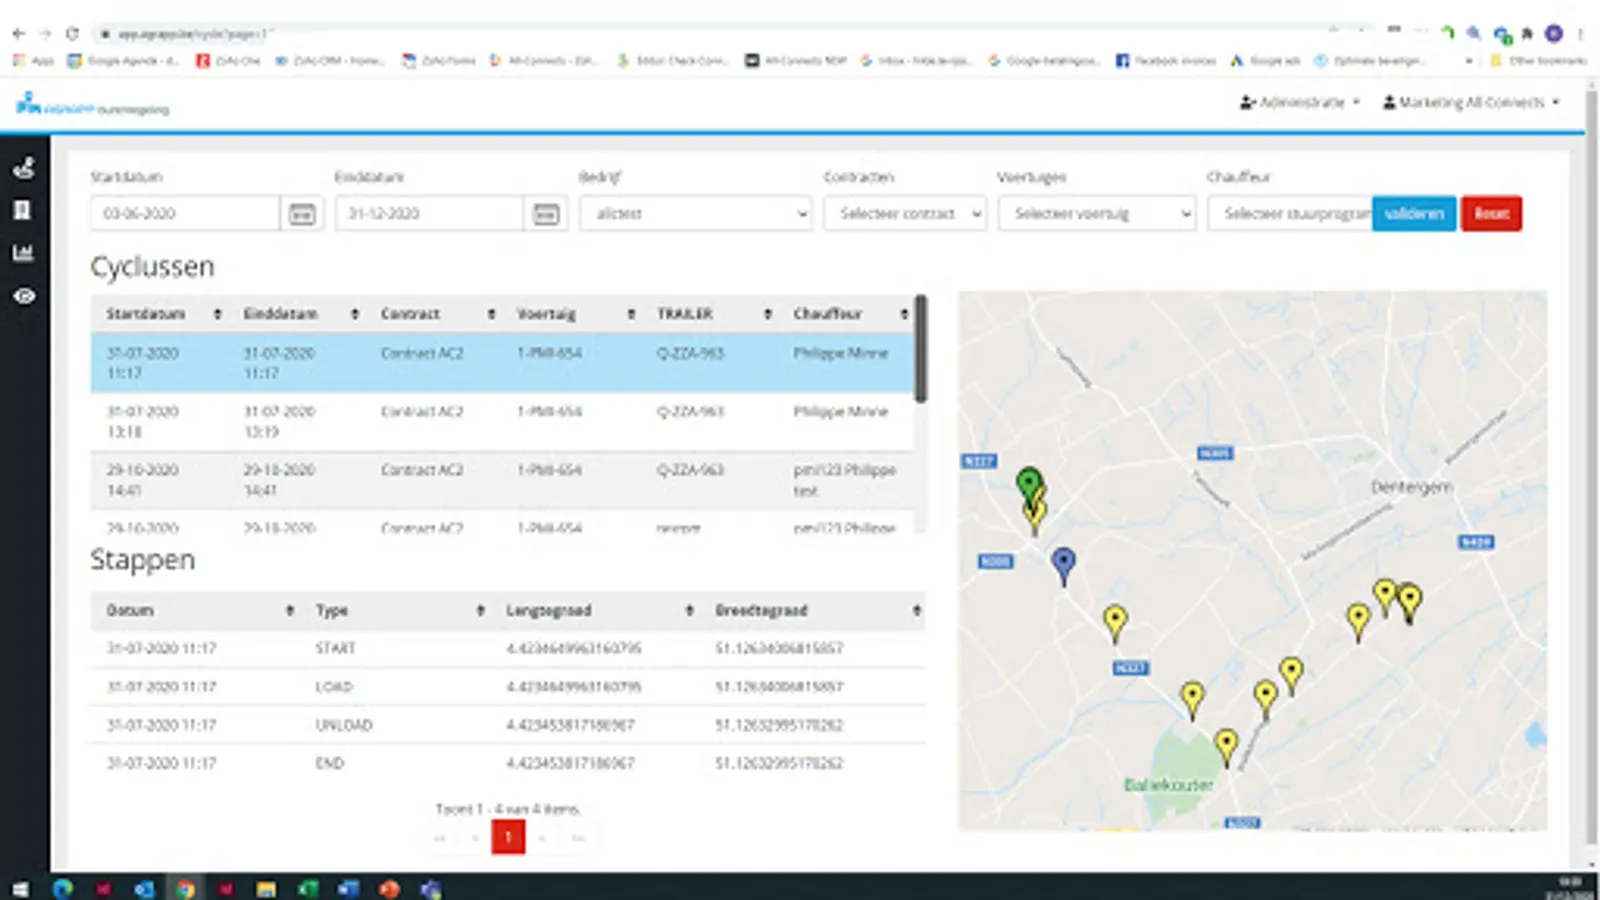Viewport: 1600px width, 900px height.
Task: Expand the Bedrijf dropdown
Action: point(696,214)
